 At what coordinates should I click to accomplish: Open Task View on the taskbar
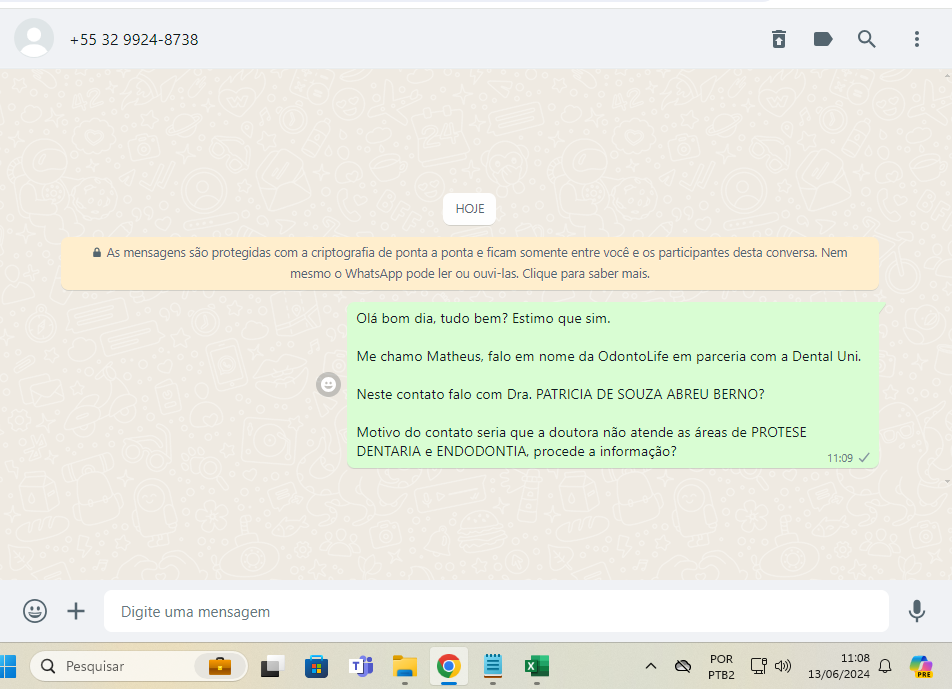tap(272, 666)
